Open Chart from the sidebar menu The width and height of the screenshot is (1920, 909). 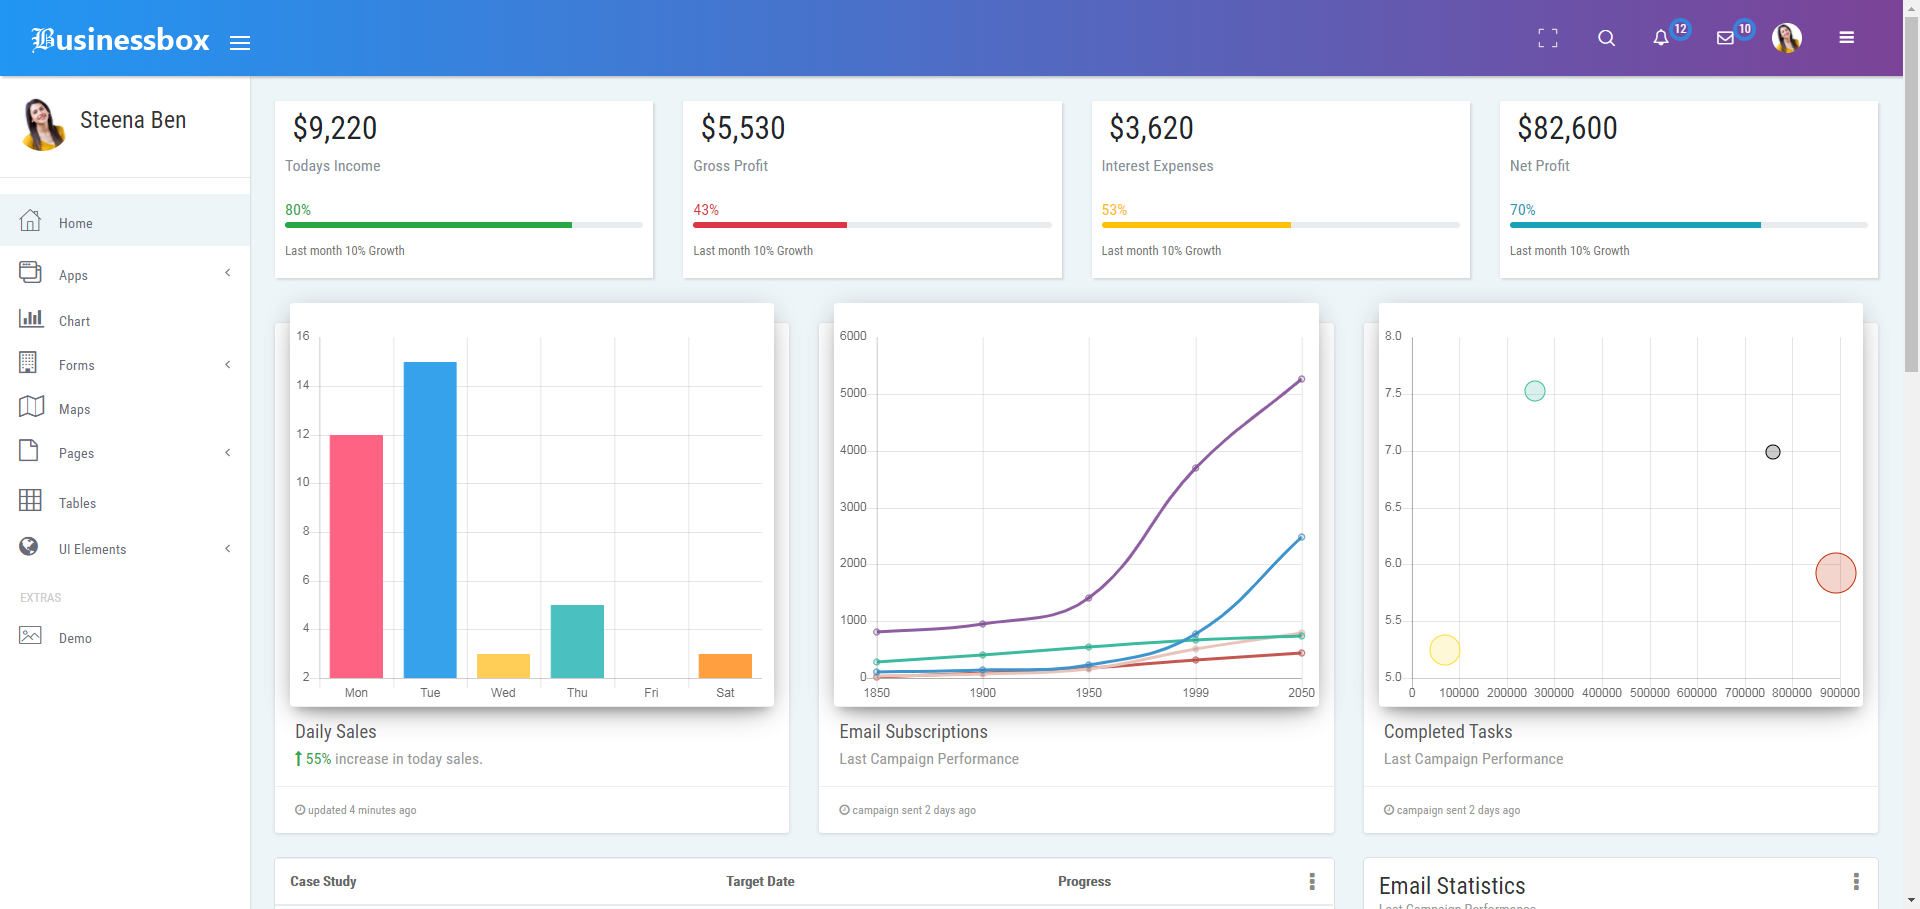74,321
